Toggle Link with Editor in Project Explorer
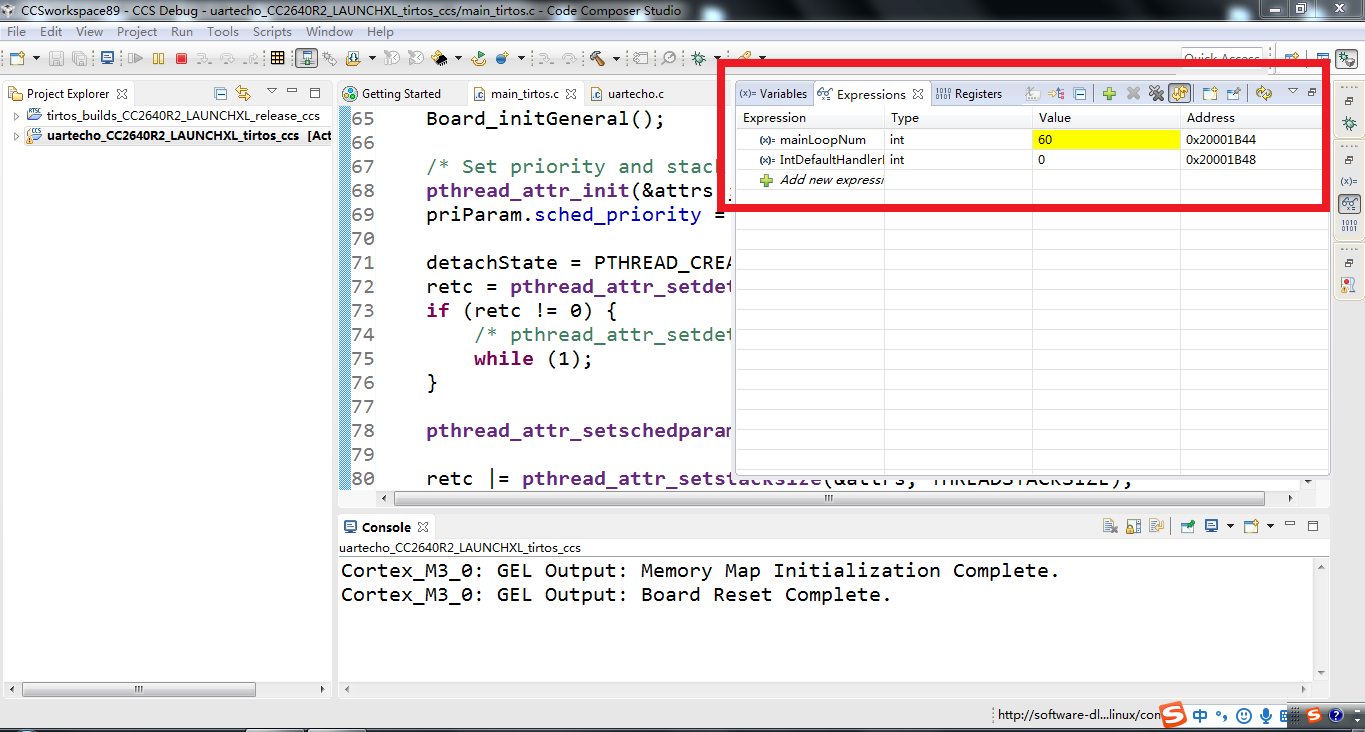The width and height of the screenshot is (1365, 732). click(243, 93)
